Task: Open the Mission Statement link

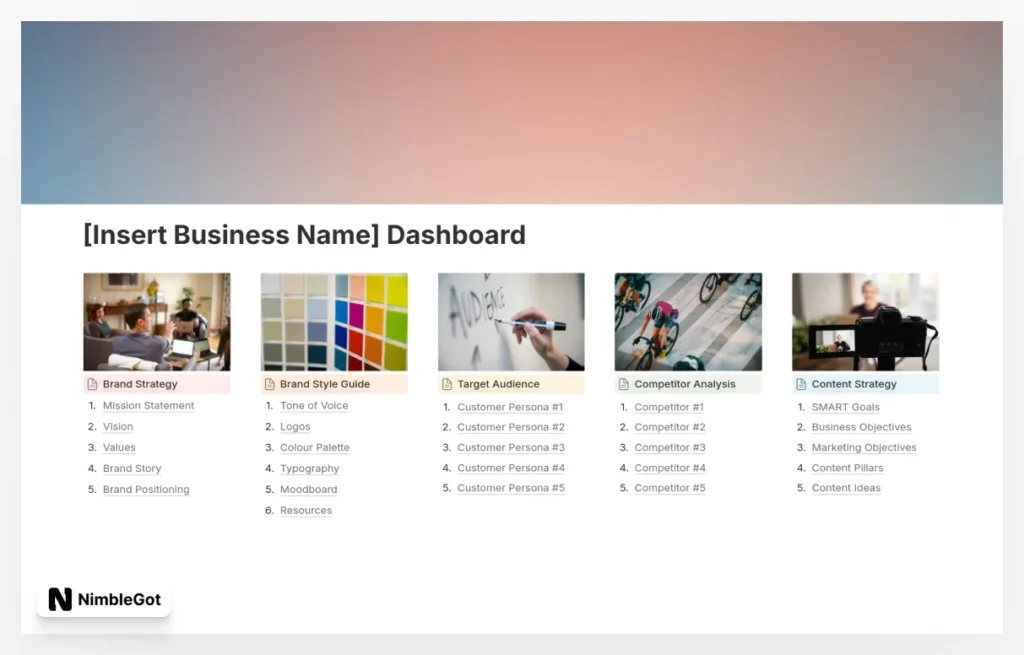Action: coord(148,406)
